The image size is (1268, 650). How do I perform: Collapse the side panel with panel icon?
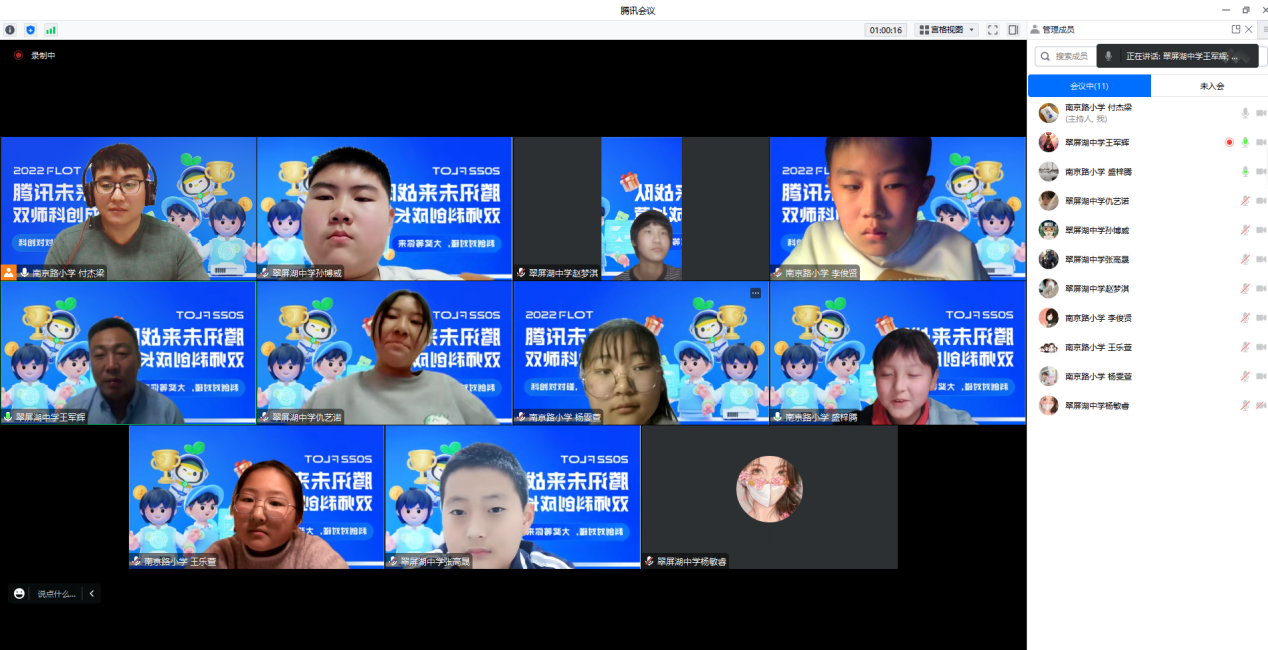(x=1013, y=30)
